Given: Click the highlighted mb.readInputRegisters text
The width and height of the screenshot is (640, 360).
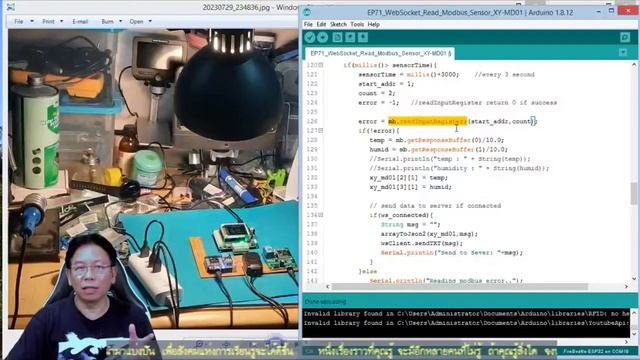Looking at the screenshot, I should [x=427, y=121].
